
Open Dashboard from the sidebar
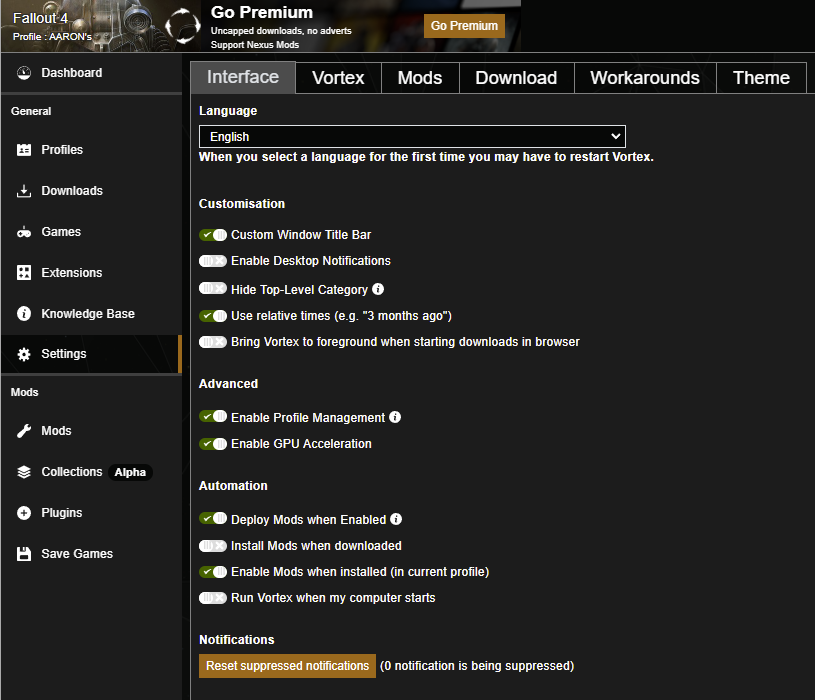72,73
